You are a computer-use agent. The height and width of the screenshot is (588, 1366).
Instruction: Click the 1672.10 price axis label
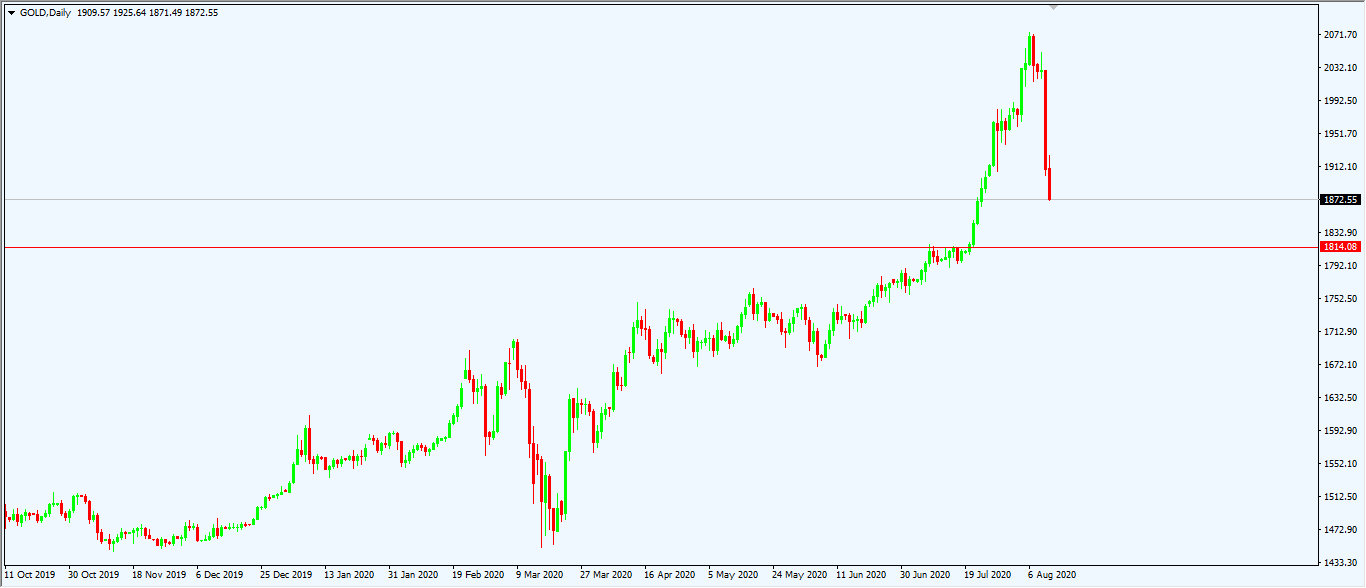(x=1340, y=365)
